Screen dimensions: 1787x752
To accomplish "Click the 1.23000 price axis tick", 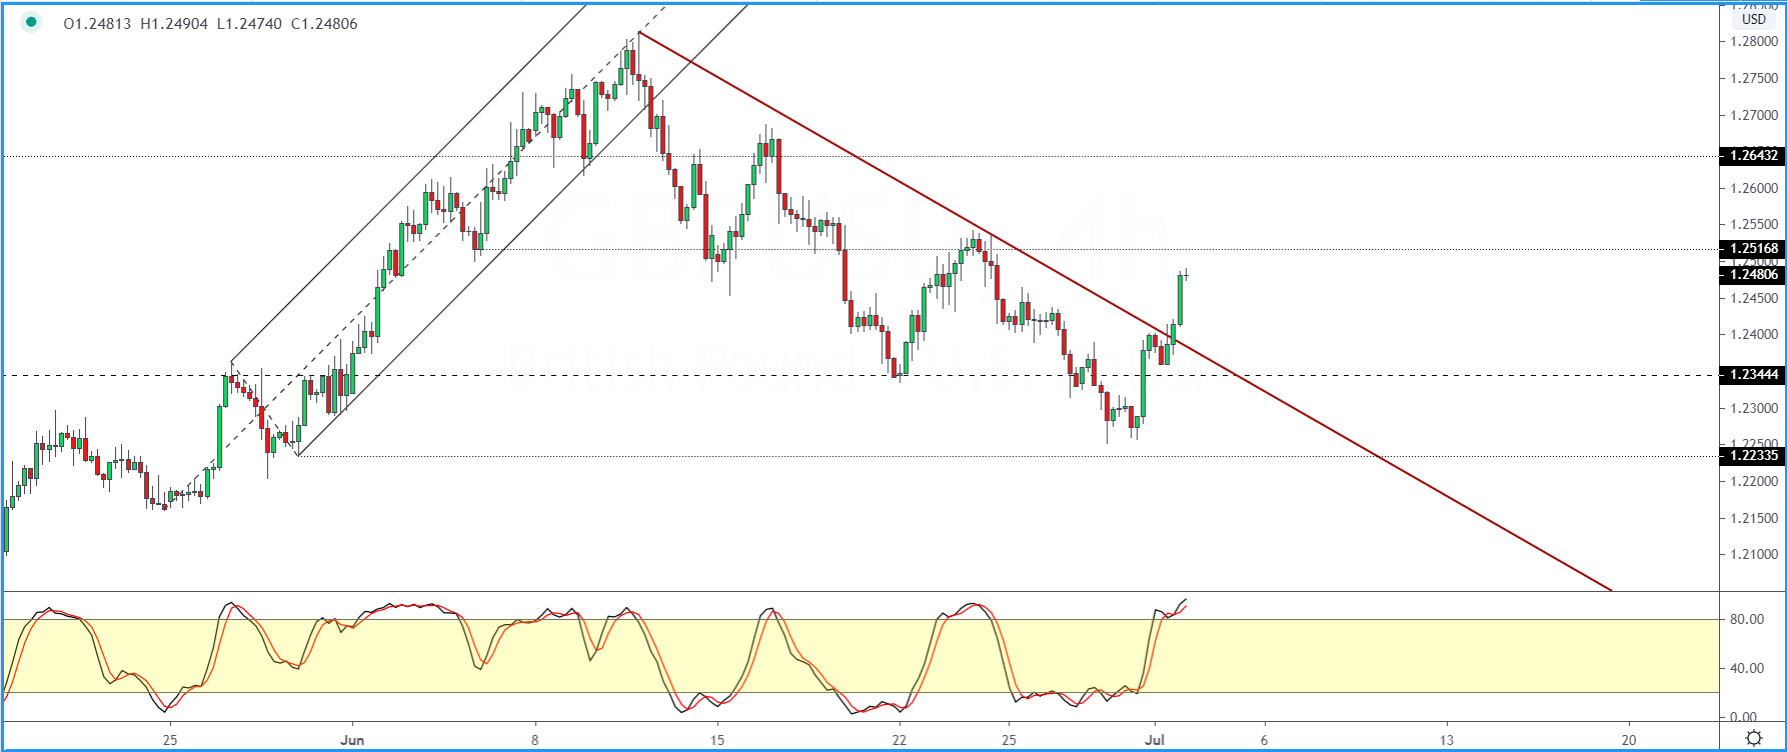I will point(1754,408).
